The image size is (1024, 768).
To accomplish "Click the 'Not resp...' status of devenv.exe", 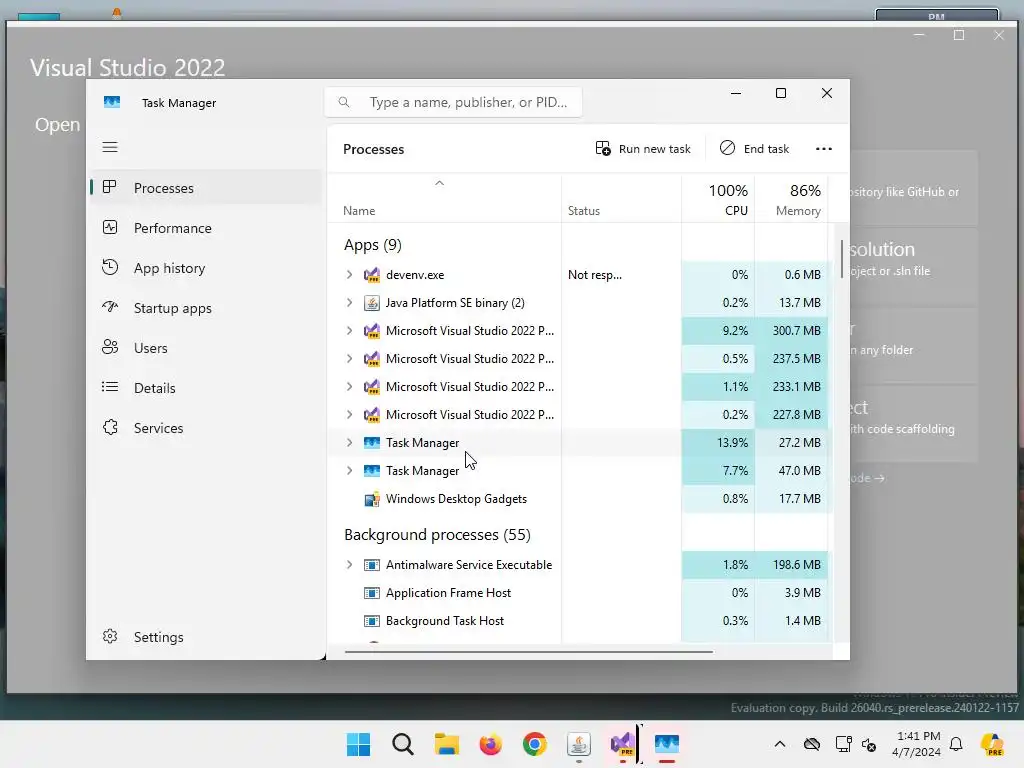I will pos(595,275).
